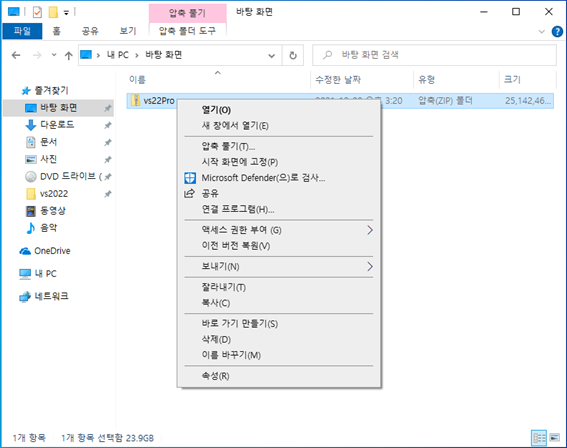Click the 바탕 화면 검색 search box
Viewport: 567px width, 448px height.
point(434,55)
